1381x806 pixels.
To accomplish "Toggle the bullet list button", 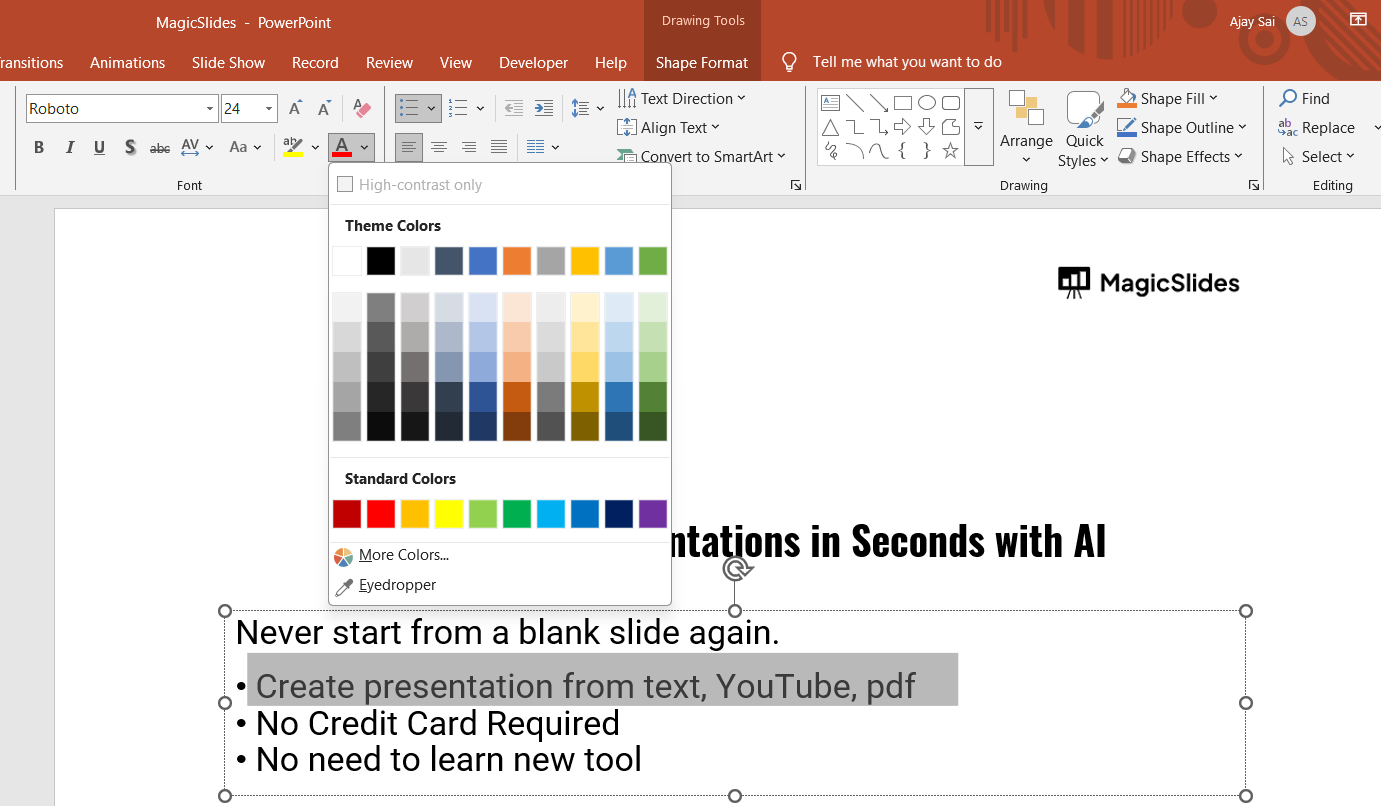I will point(408,109).
